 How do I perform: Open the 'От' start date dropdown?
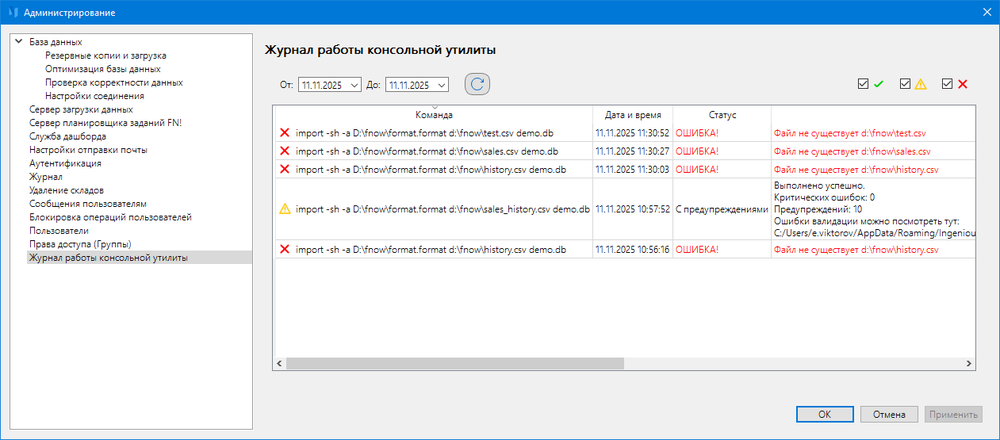[x=355, y=85]
